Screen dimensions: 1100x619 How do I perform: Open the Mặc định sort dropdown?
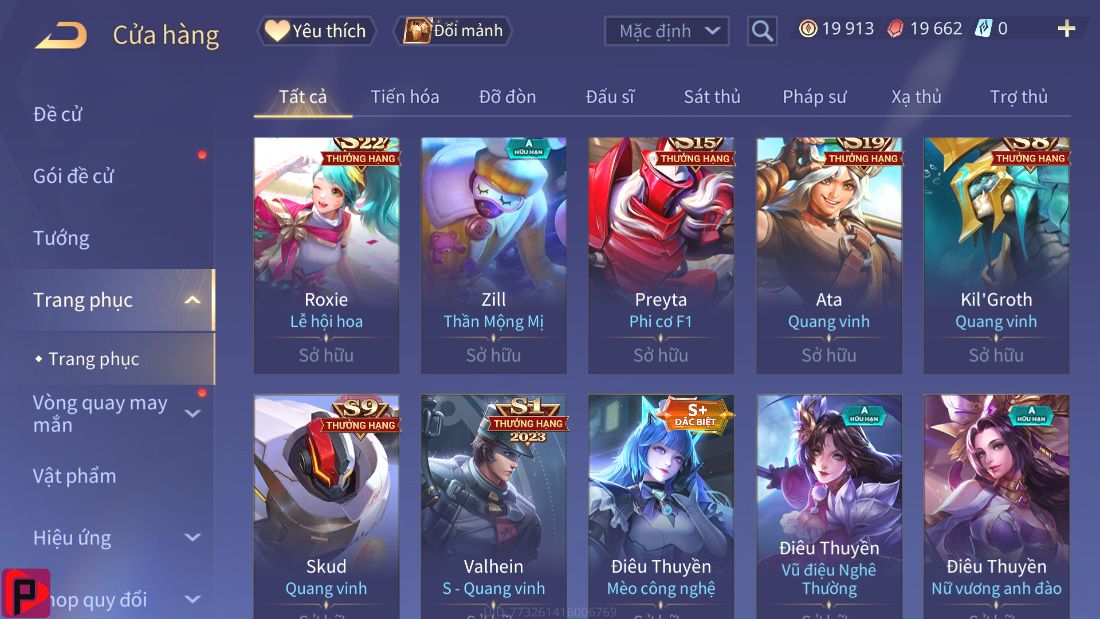[666, 31]
